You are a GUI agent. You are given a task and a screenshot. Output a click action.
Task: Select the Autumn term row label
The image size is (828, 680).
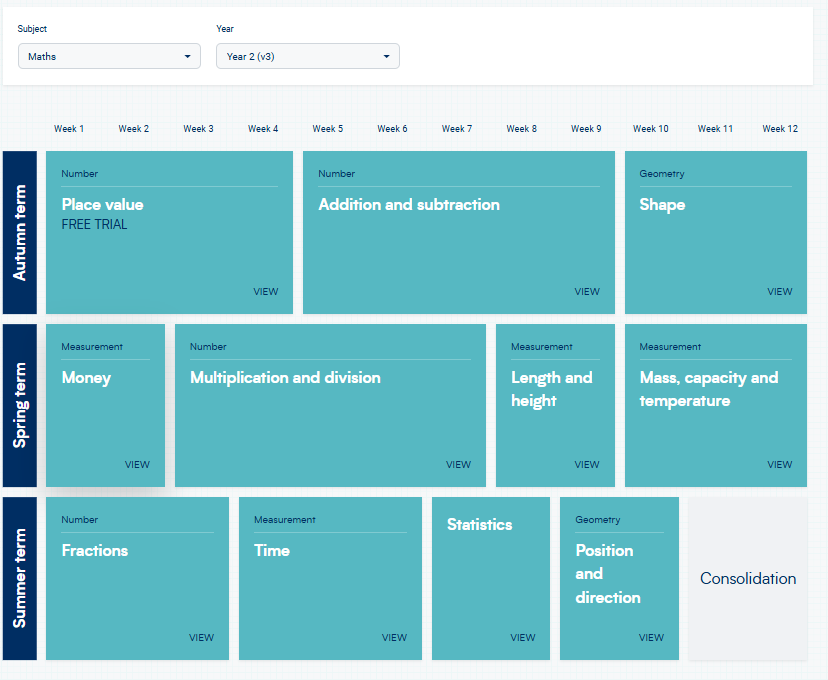[x=20, y=232]
